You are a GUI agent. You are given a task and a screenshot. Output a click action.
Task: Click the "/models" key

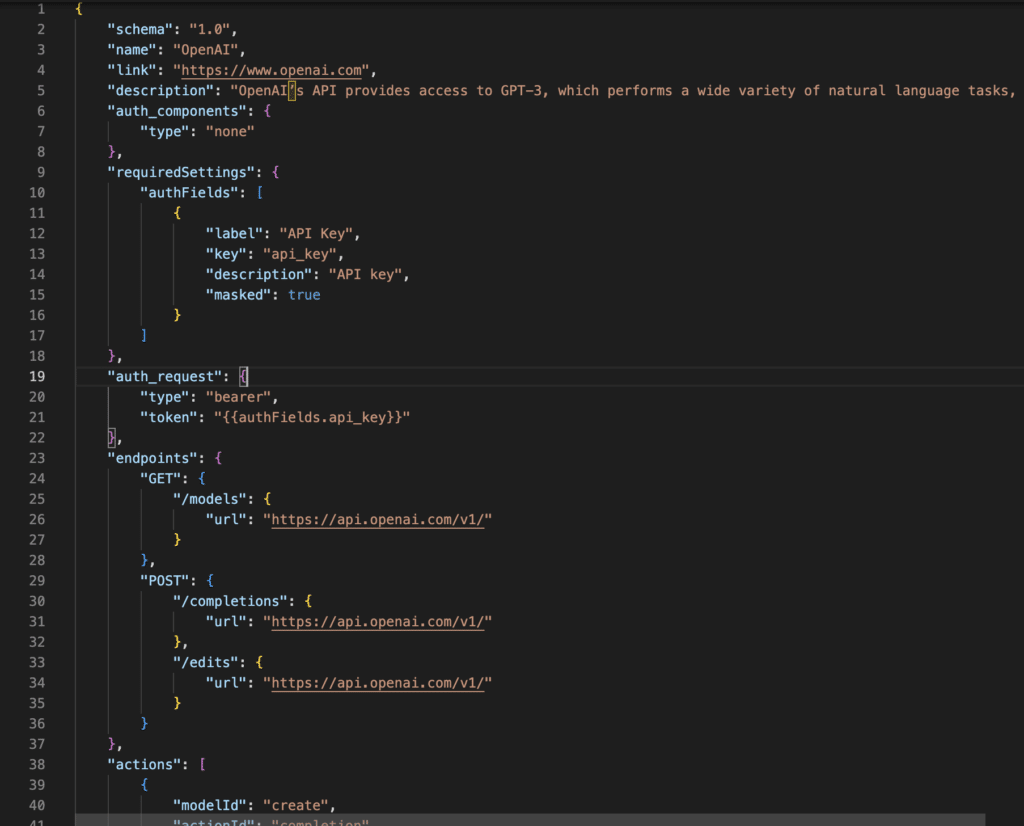point(210,499)
